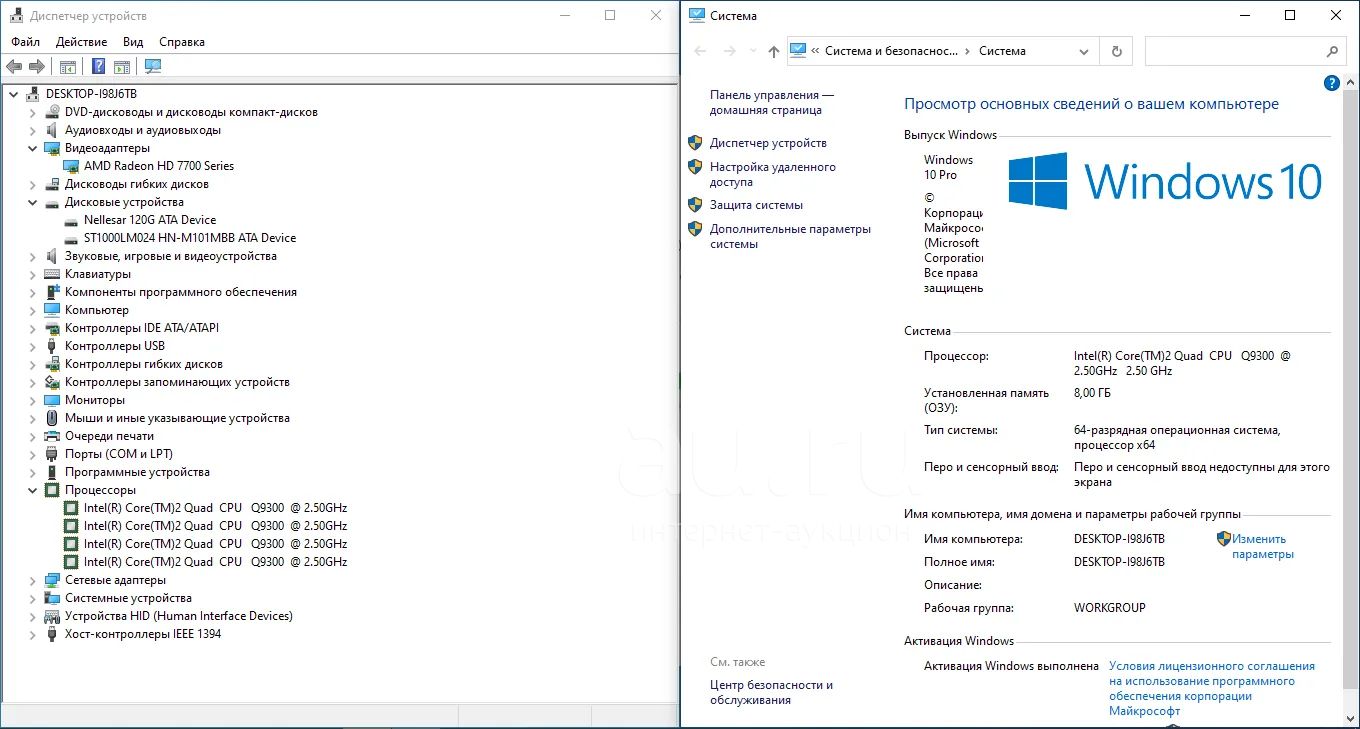Screen dimensions: 1360x729
Task: Click the Back arrow in System window
Action: [700, 51]
